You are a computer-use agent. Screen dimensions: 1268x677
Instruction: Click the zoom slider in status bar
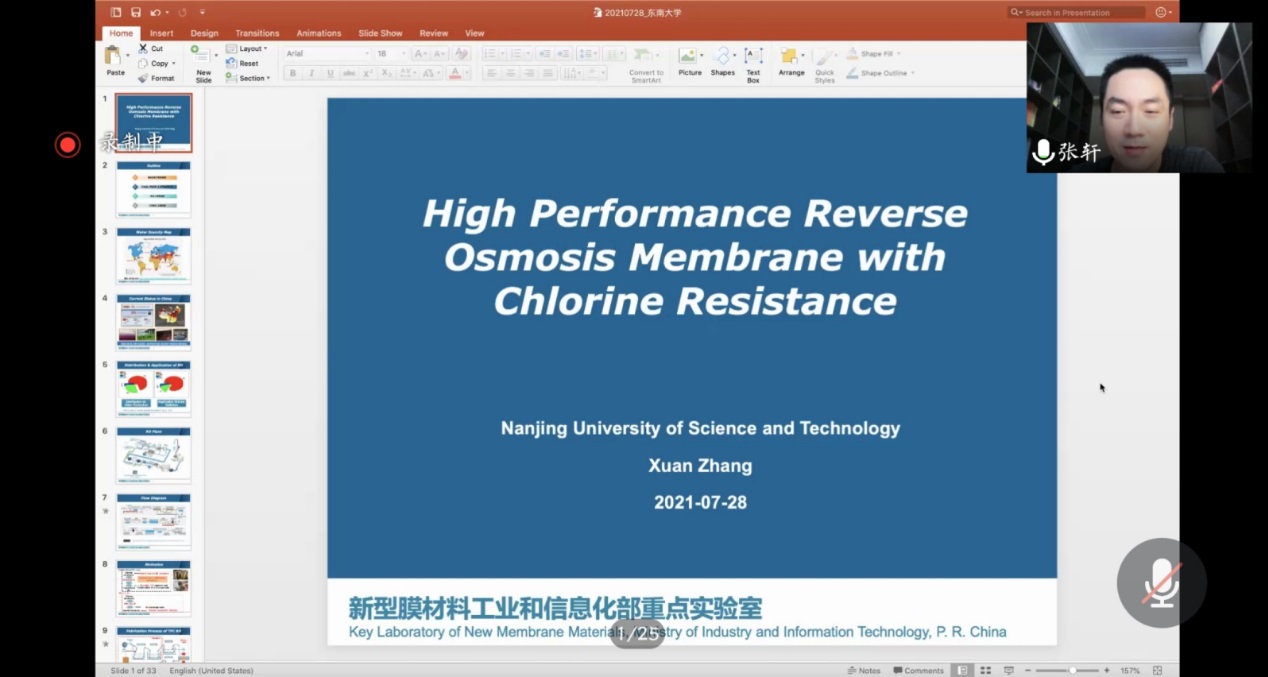1072,670
